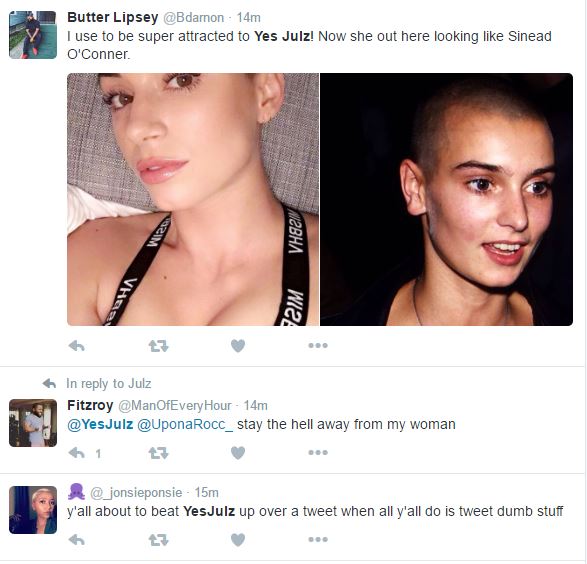Open the @YesJulz mention link
Screen dimensions: 587x564
pos(100,424)
